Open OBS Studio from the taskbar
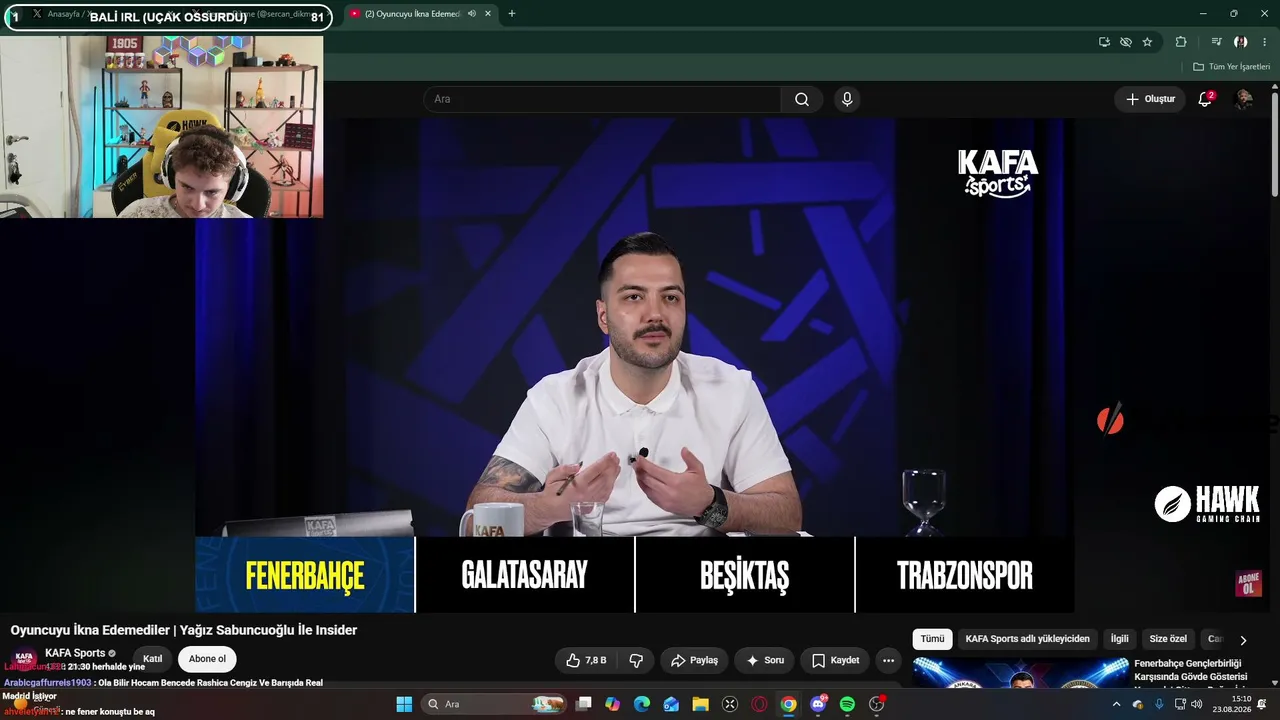 coord(877,704)
